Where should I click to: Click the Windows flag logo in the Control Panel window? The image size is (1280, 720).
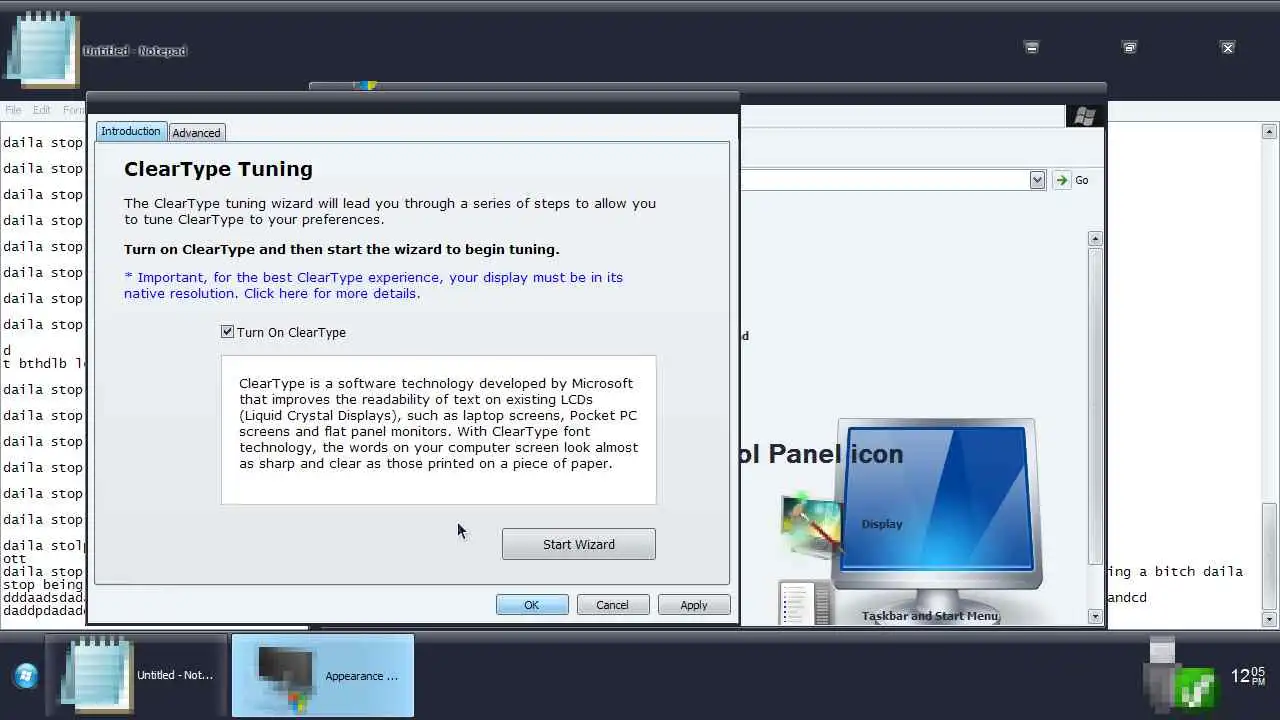pyautogui.click(x=1084, y=116)
